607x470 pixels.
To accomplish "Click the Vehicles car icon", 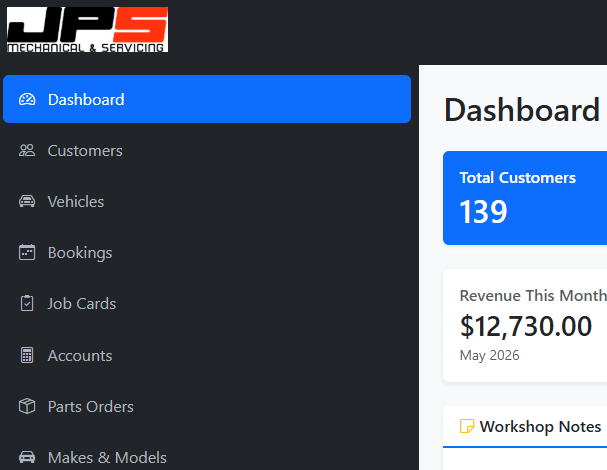I will pos(27,201).
